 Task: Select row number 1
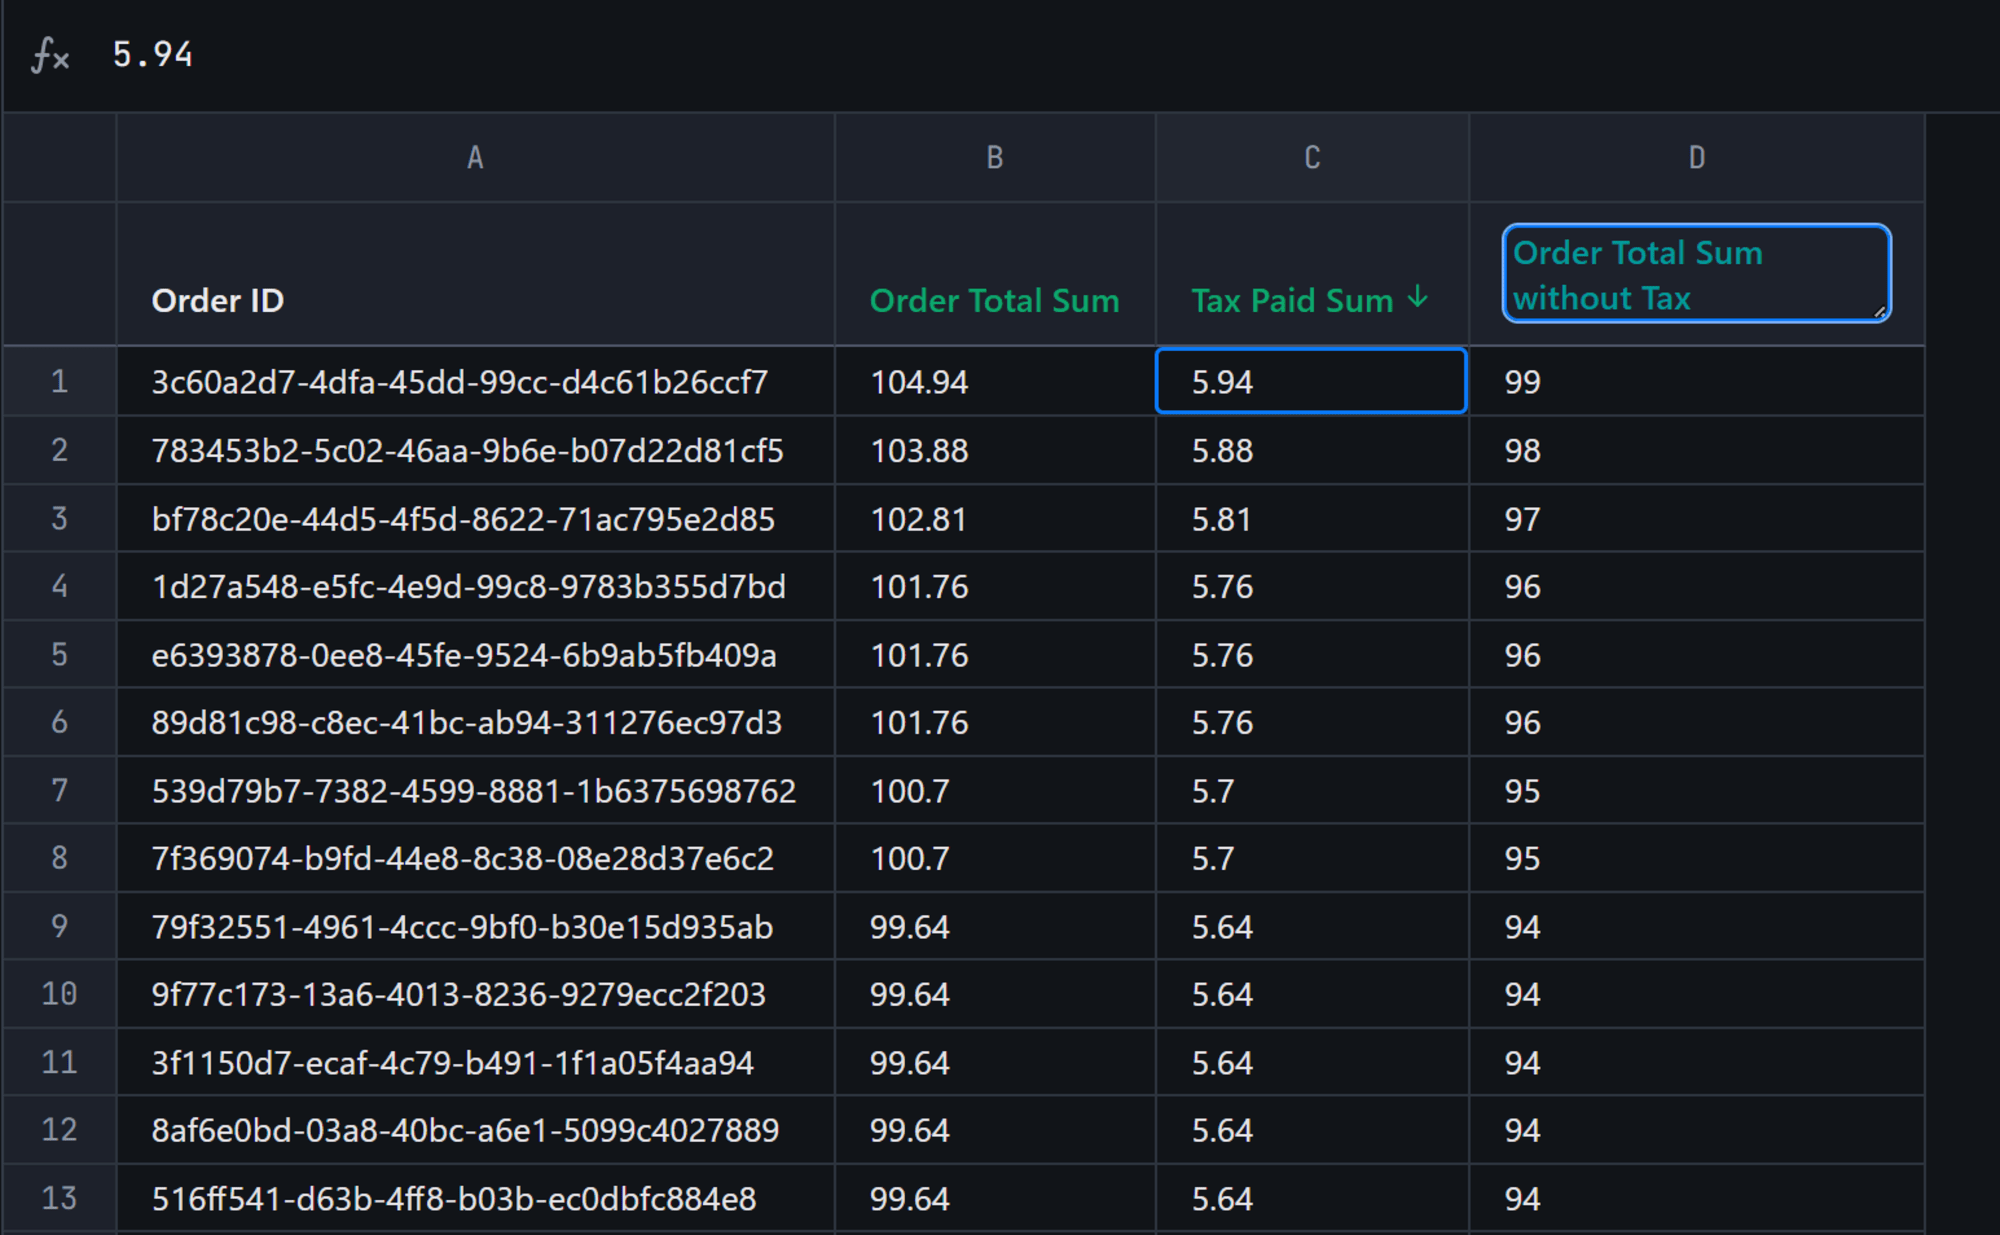click(59, 381)
